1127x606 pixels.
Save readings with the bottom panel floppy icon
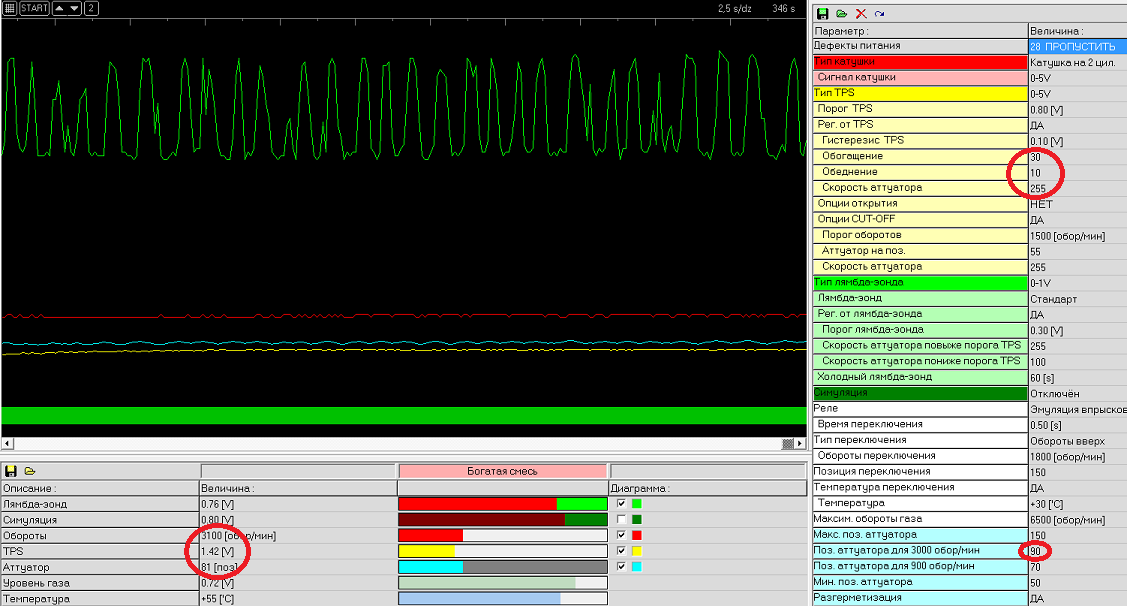click(x=10, y=471)
